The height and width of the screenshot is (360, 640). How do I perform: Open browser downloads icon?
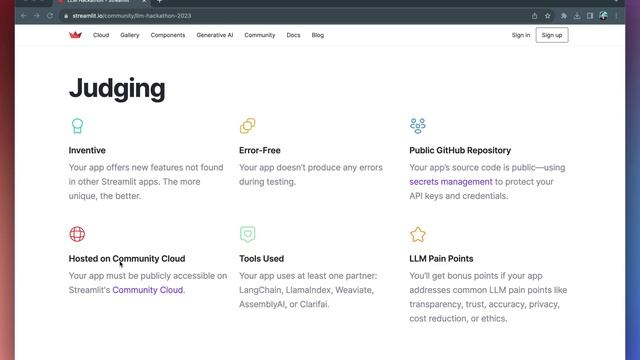pyautogui.click(x=577, y=16)
